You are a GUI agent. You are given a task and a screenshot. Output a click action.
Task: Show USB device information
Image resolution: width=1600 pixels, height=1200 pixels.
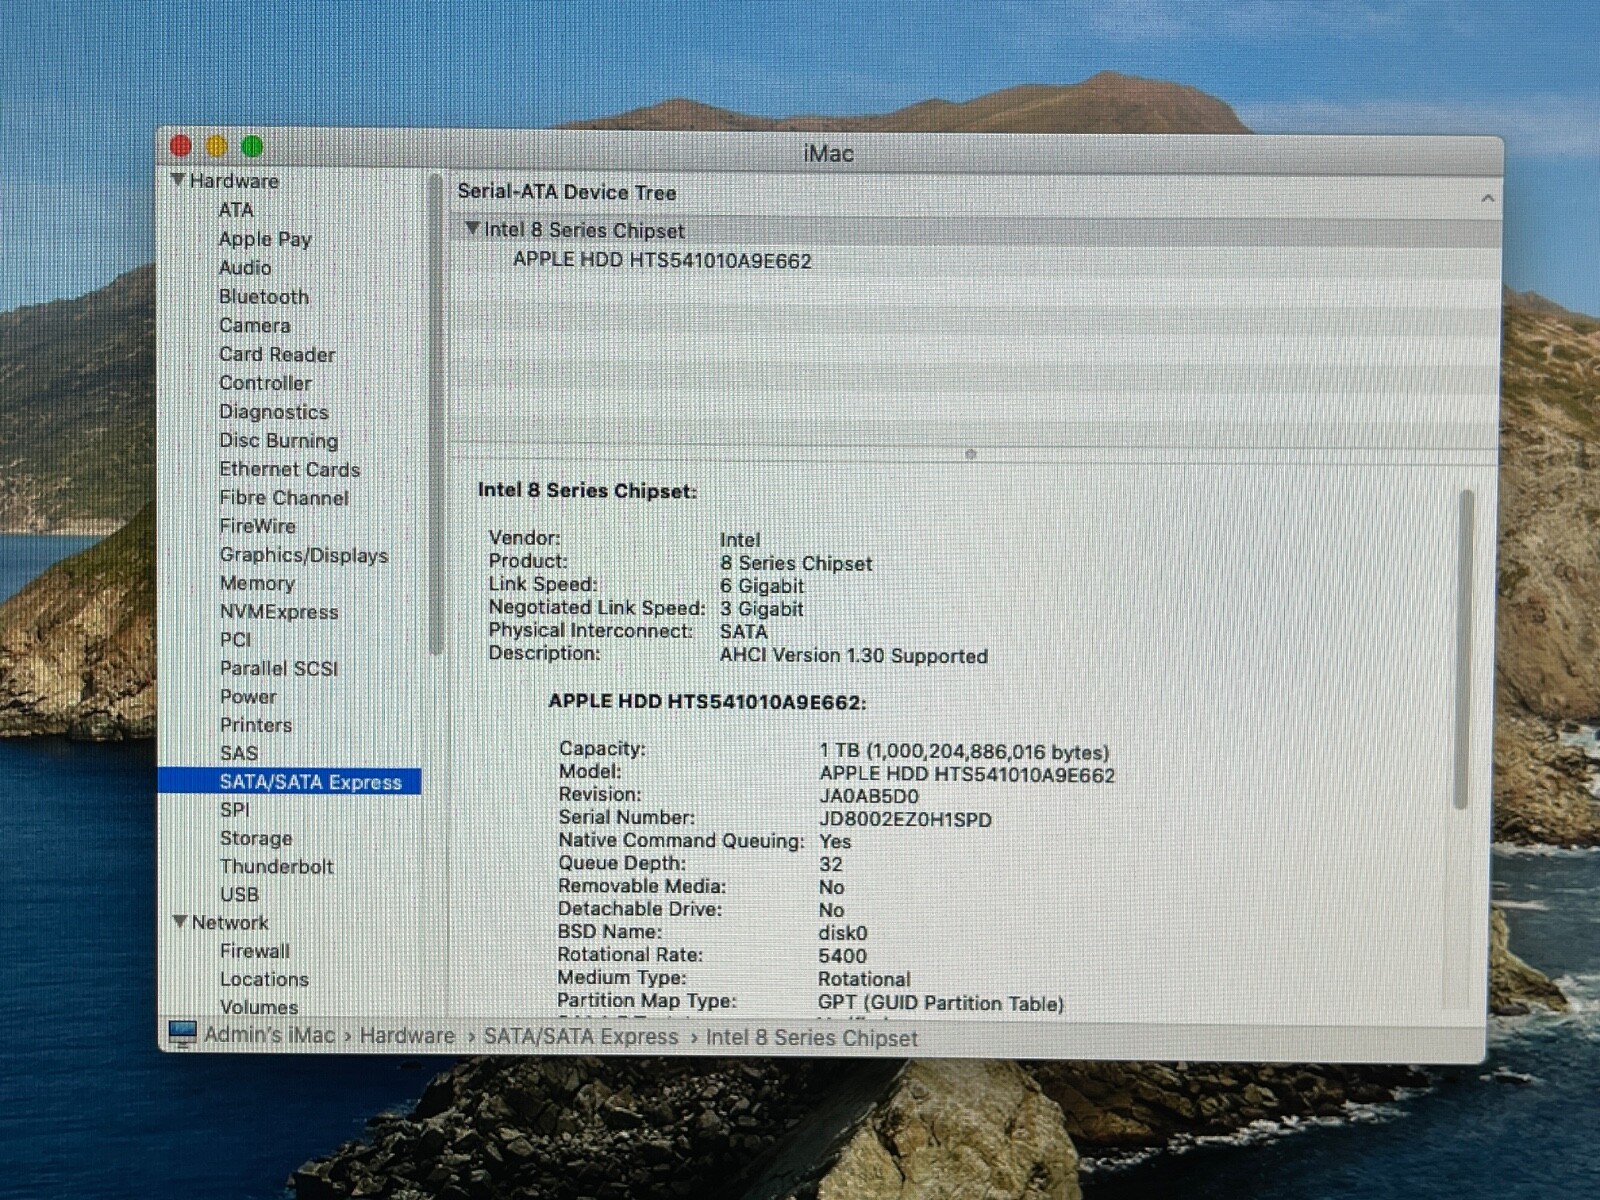click(x=239, y=894)
